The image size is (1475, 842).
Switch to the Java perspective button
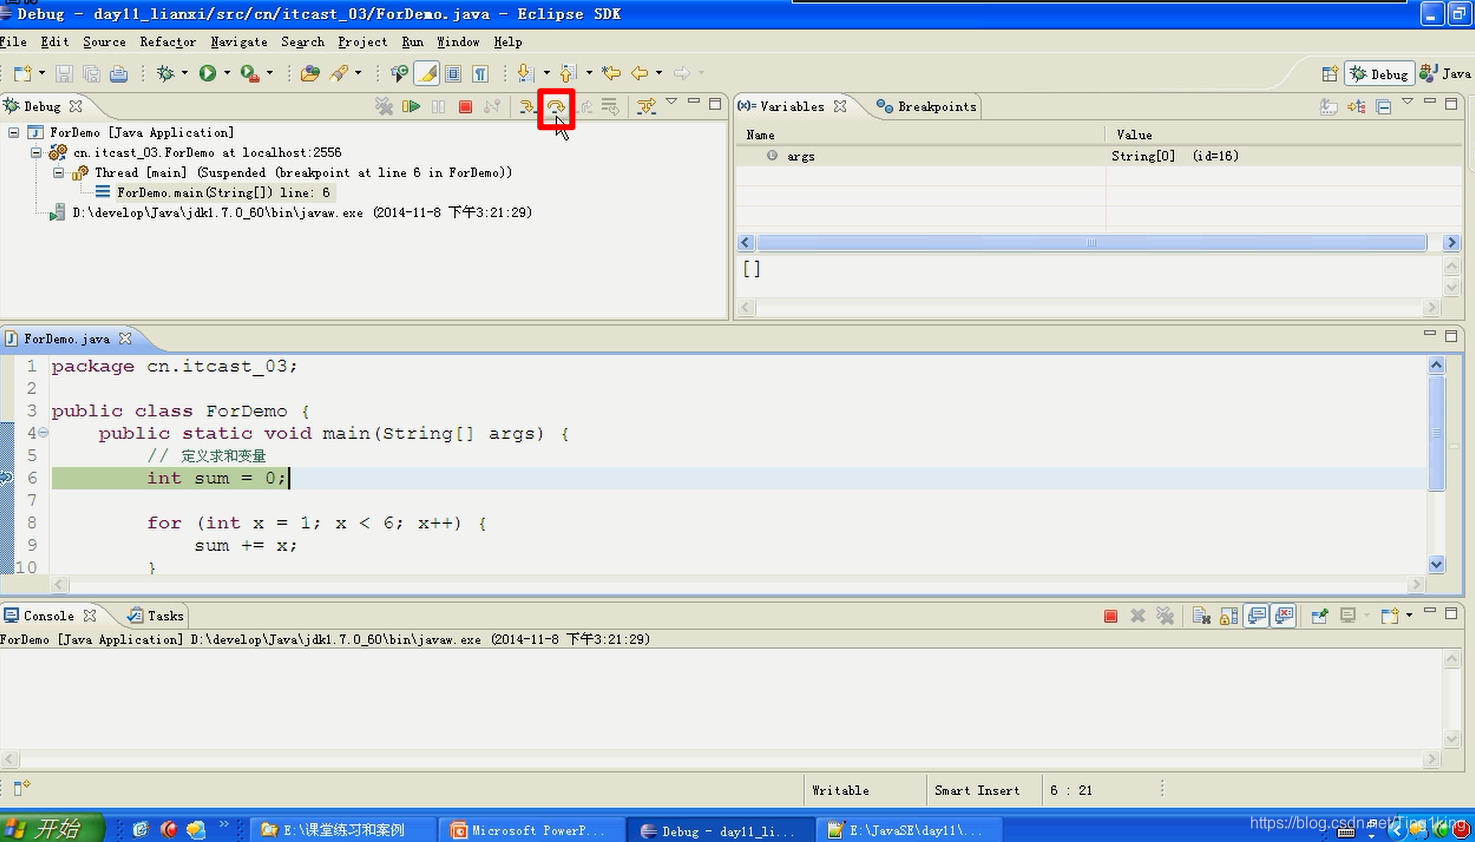1446,73
